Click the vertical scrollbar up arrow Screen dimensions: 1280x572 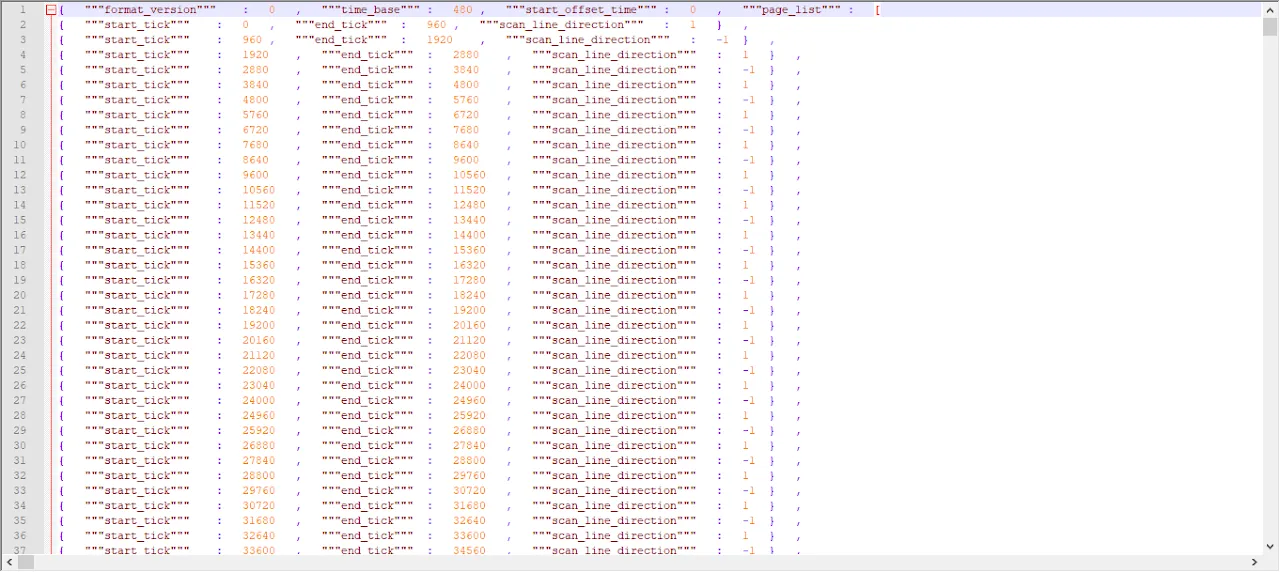click(1270, 8)
